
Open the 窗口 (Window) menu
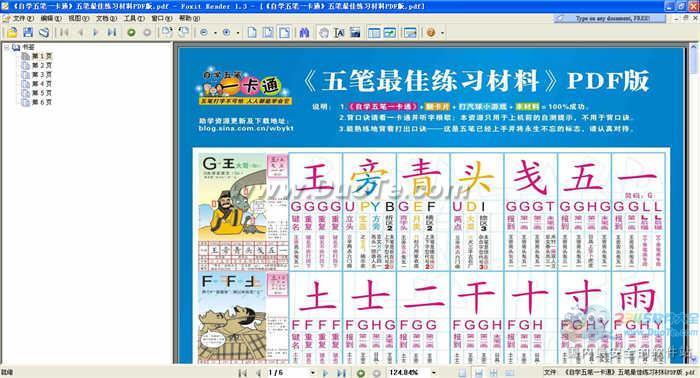(x=162, y=18)
